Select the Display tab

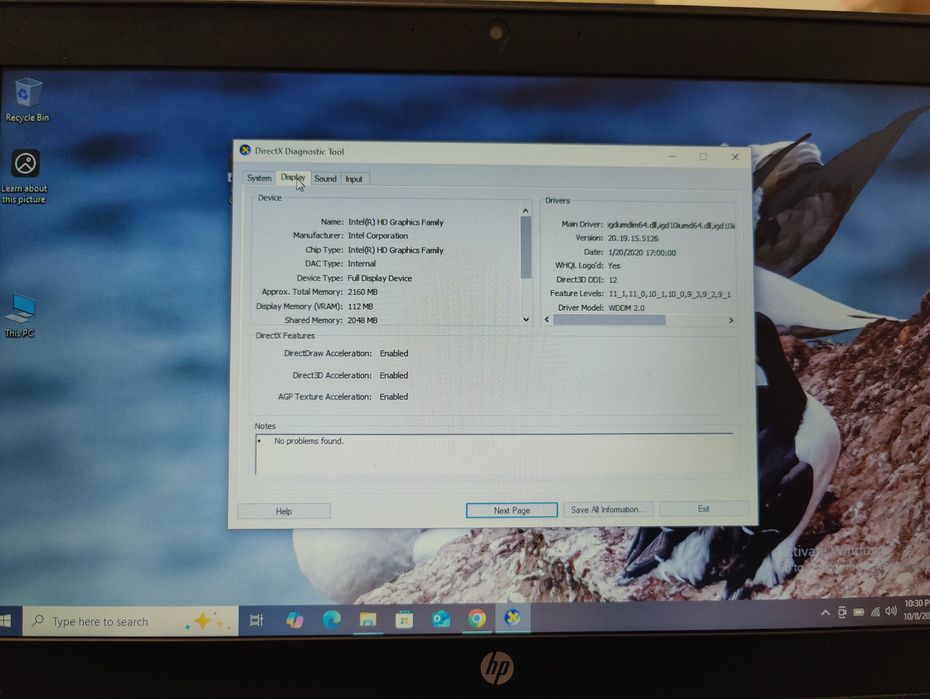(x=293, y=177)
